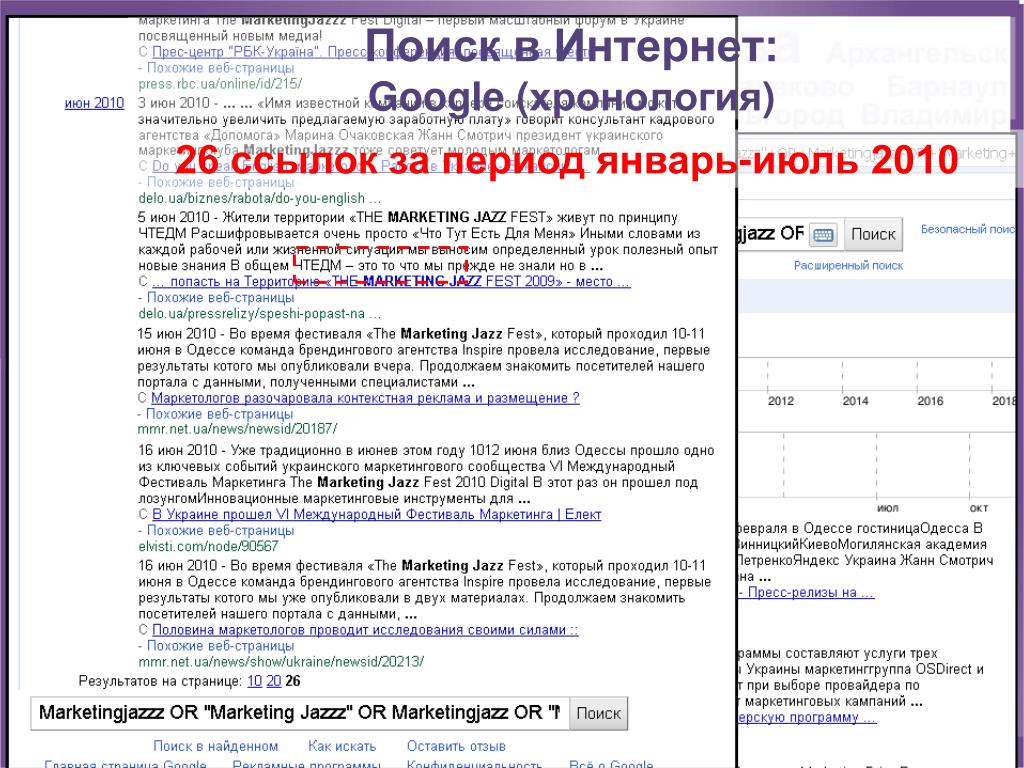
Task: Click the delo.ua/biznes/rabota/do-you-english URL text
Action: click(x=259, y=199)
